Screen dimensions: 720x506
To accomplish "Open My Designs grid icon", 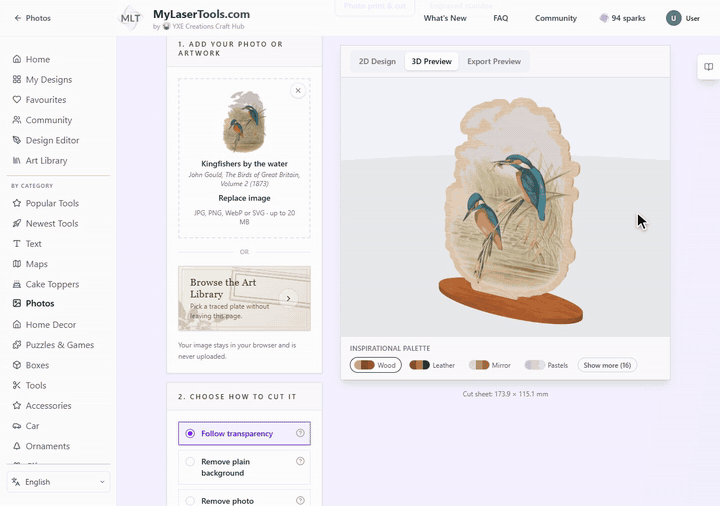I will (17, 79).
